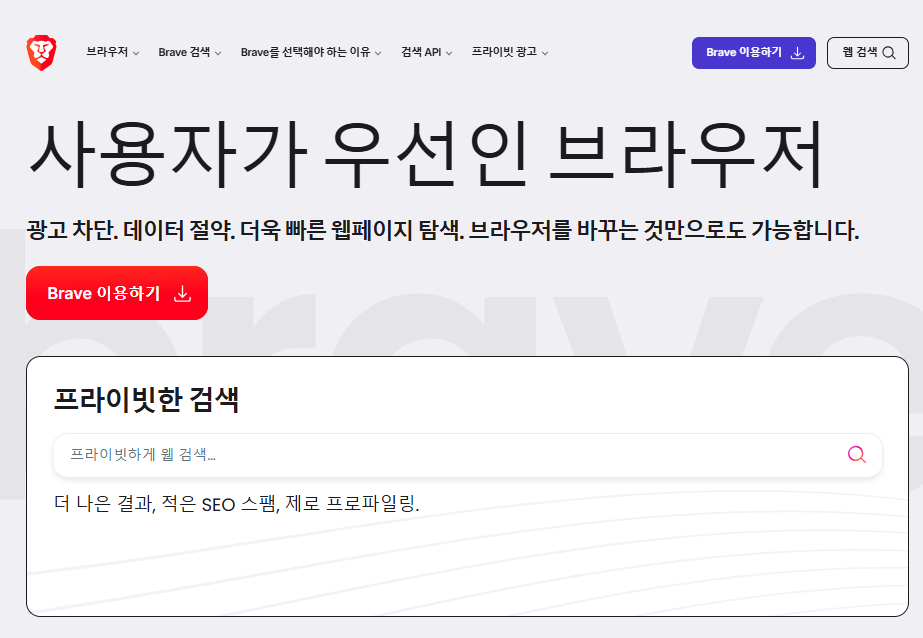Open the 브라우저 menu
This screenshot has width=923, height=638.
(x=112, y=52)
